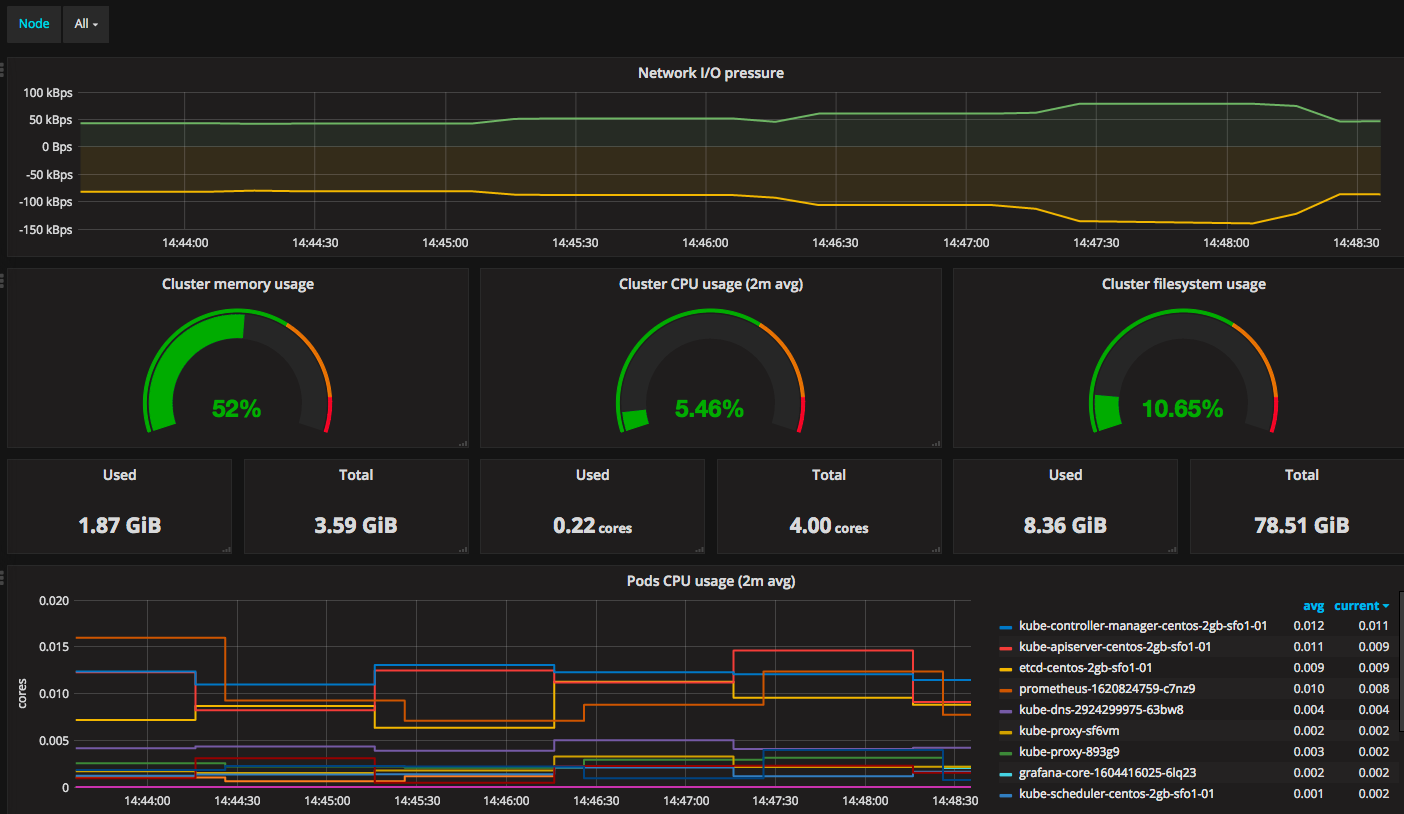The image size is (1404, 814).
Task: Toggle prometheus-1620824759-c7nz9 series in legend
Action: click(x=1107, y=689)
